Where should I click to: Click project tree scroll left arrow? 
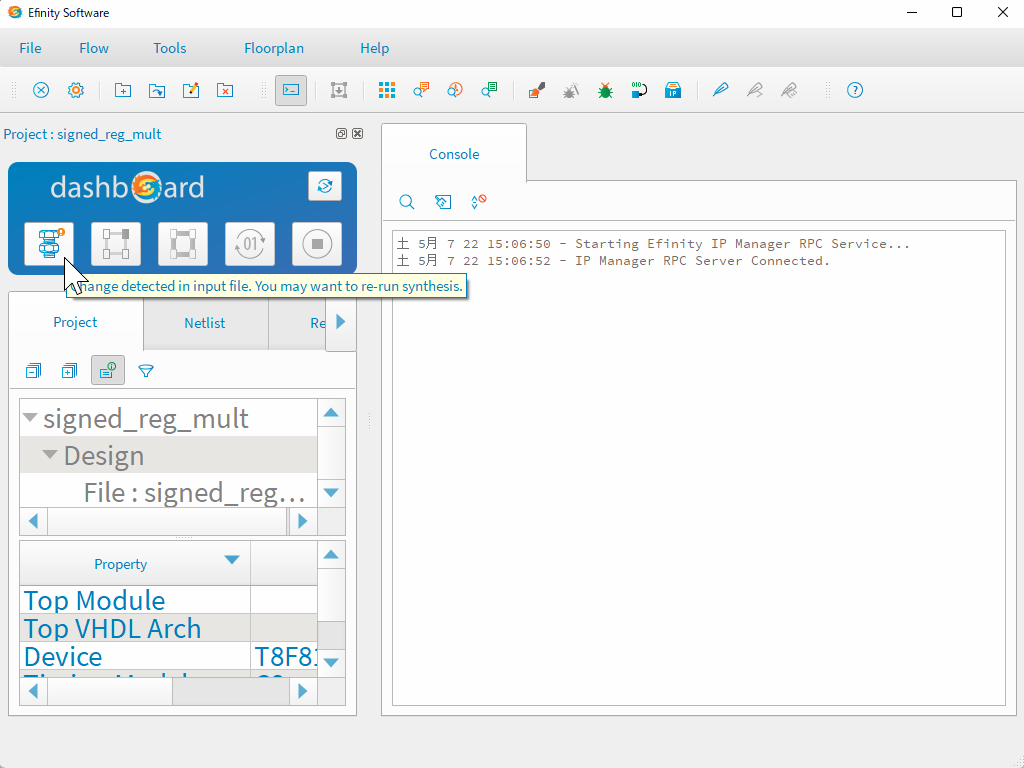point(34,521)
